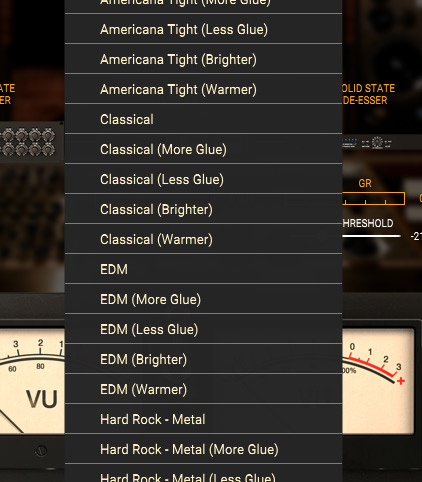Click the de-esser Threshold slider
The image size is (422, 482).
tap(371, 236)
